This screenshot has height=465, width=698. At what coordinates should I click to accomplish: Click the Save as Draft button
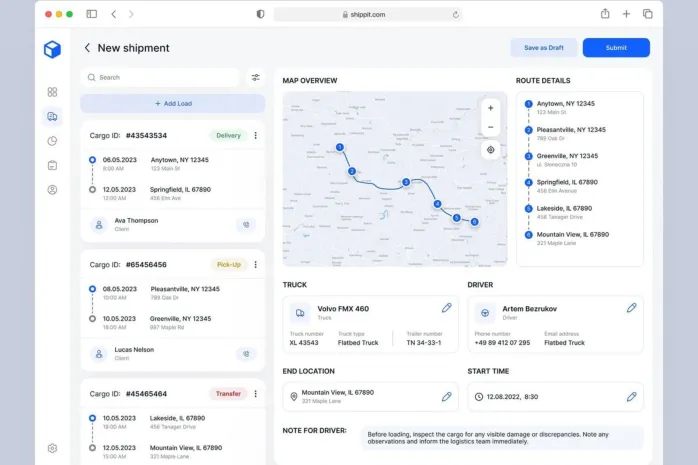click(x=543, y=48)
